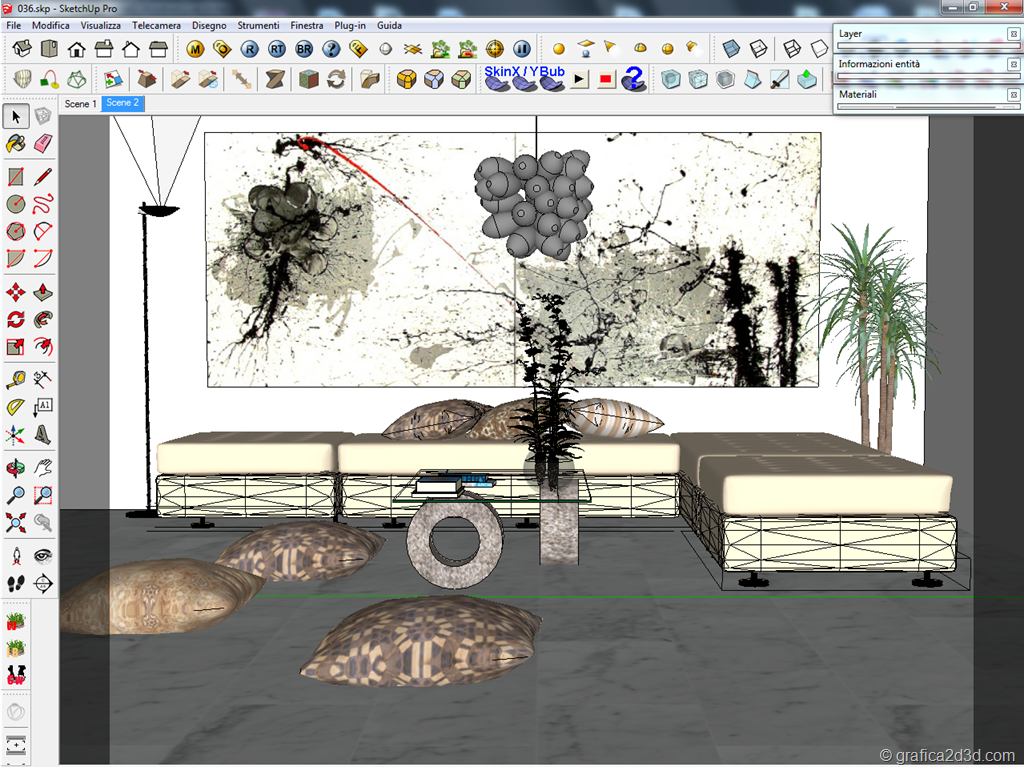Switch to Iso view house icon
Screen dimensions: 1024x767
pos(22,49)
